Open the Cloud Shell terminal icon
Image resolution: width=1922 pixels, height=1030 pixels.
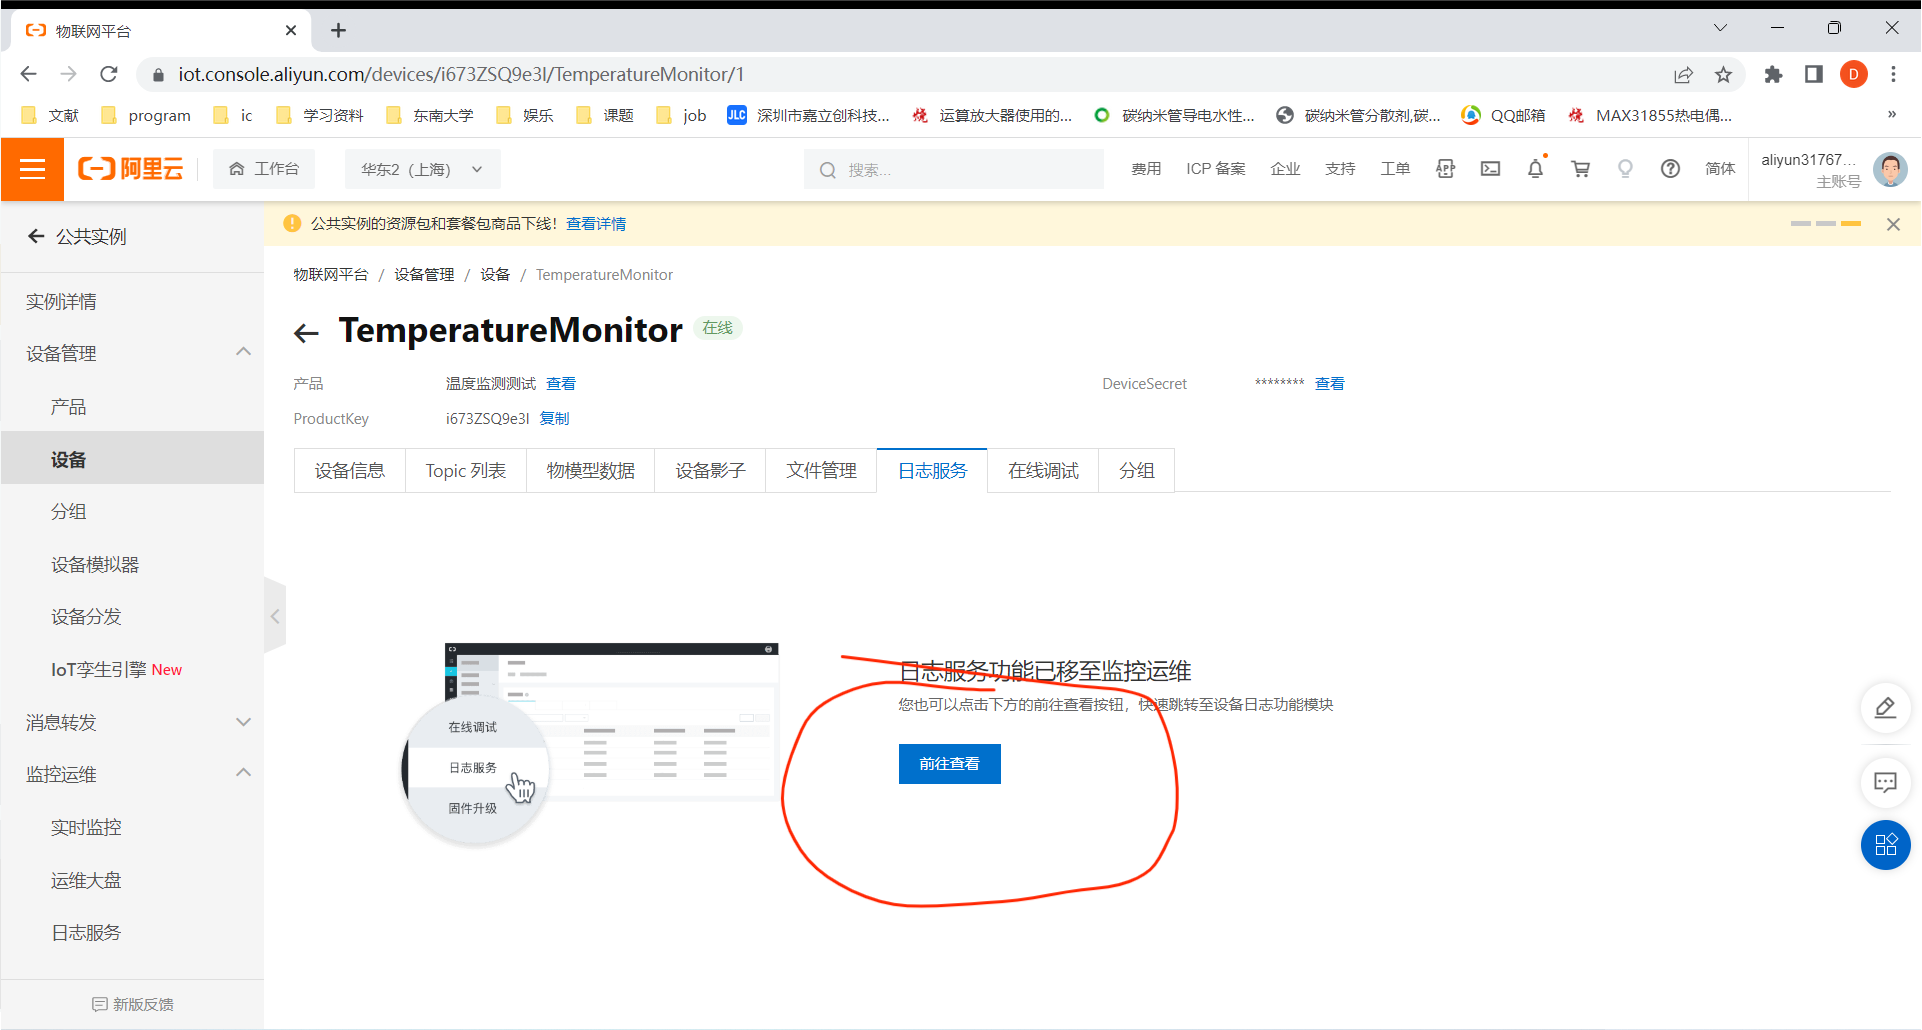[1490, 169]
